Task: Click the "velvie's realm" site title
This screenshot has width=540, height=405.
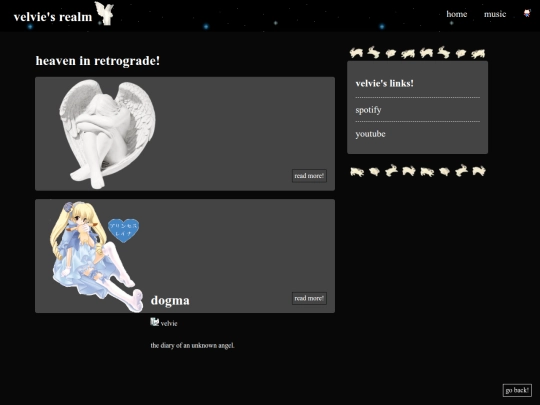Action: tap(53, 17)
